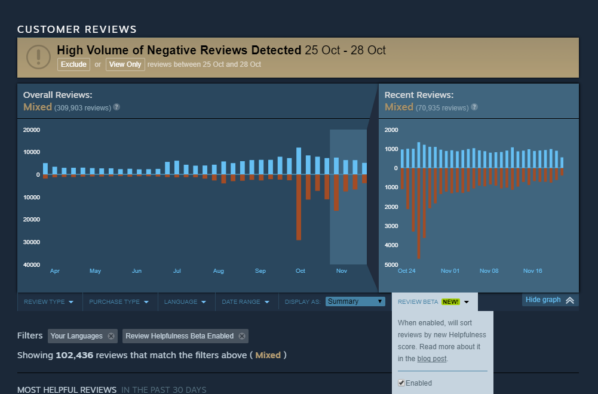Click the tallest negative bar in recent graph
Image resolution: width=598 pixels, height=394 pixels.
click(418, 213)
